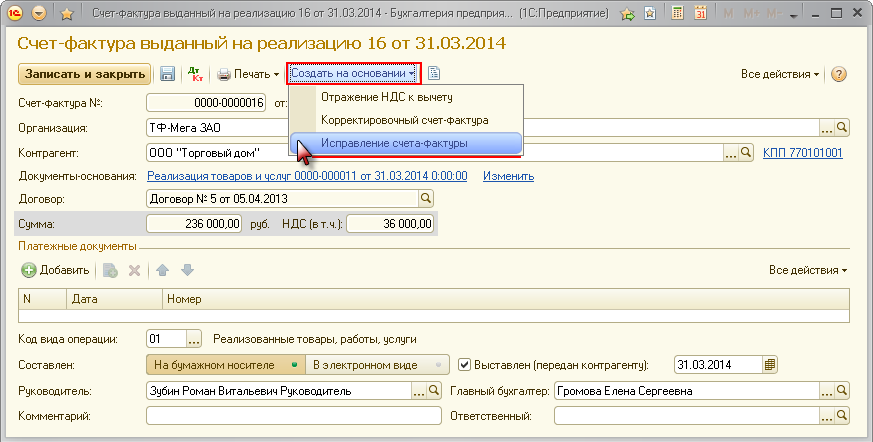Click the Руководитель field Зубин Роман Витальевич

click(278, 391)
